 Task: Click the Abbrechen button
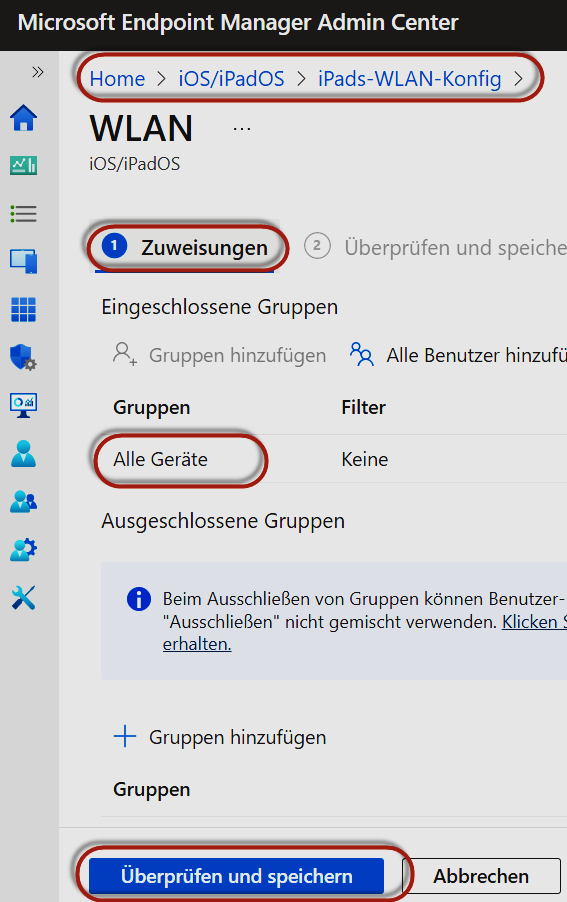(481, 876)
